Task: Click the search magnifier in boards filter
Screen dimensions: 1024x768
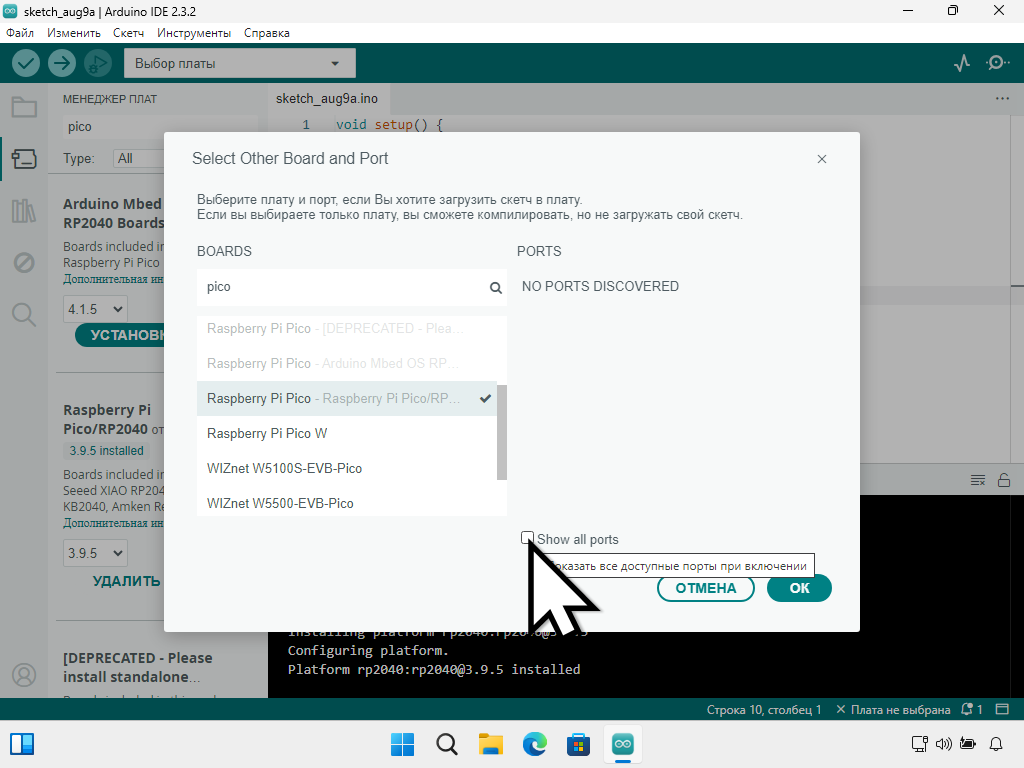Action: click(x=496, y=287)
